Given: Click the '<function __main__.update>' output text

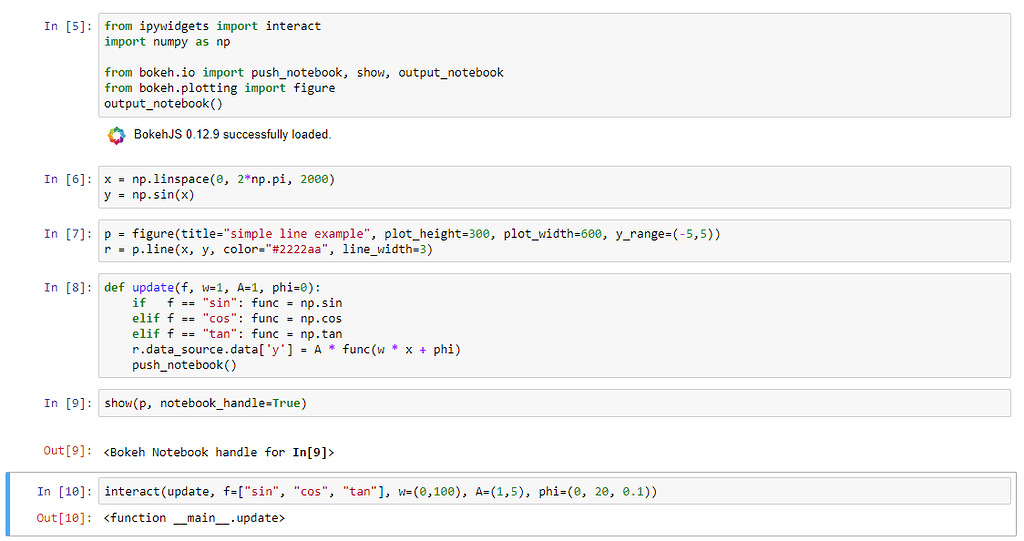Looking at the screenshot, I should click(x=193, y=518).
